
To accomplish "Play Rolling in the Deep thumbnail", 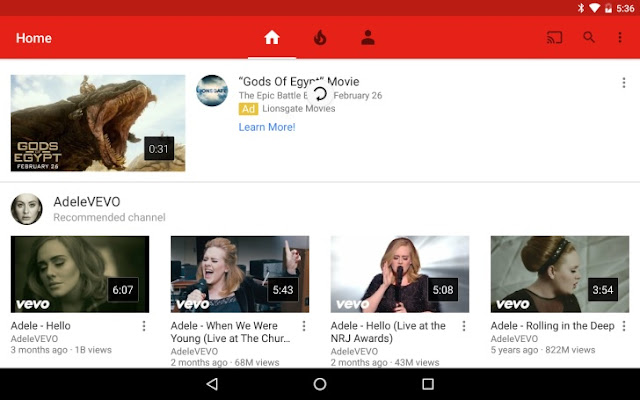I will [x=560, y=274].
